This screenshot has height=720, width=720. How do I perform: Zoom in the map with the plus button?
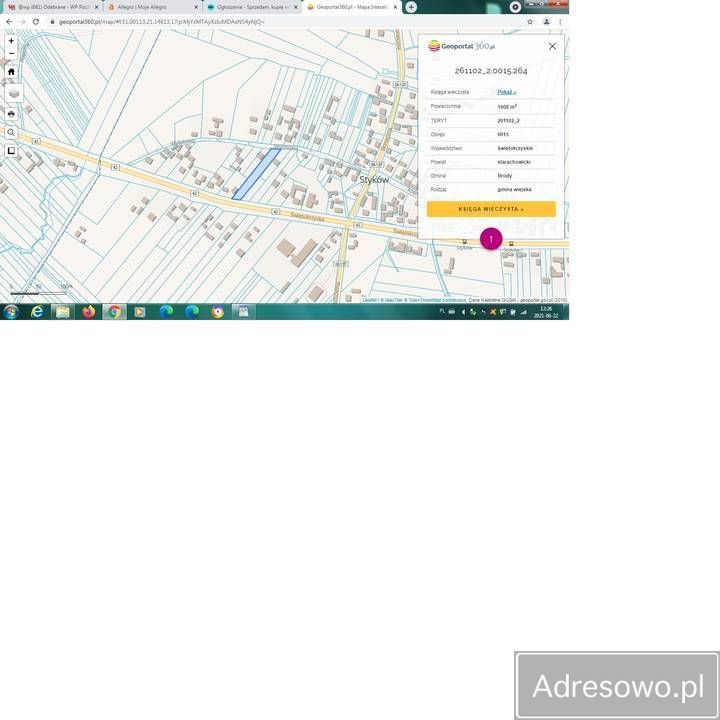[x=11, y=41]
